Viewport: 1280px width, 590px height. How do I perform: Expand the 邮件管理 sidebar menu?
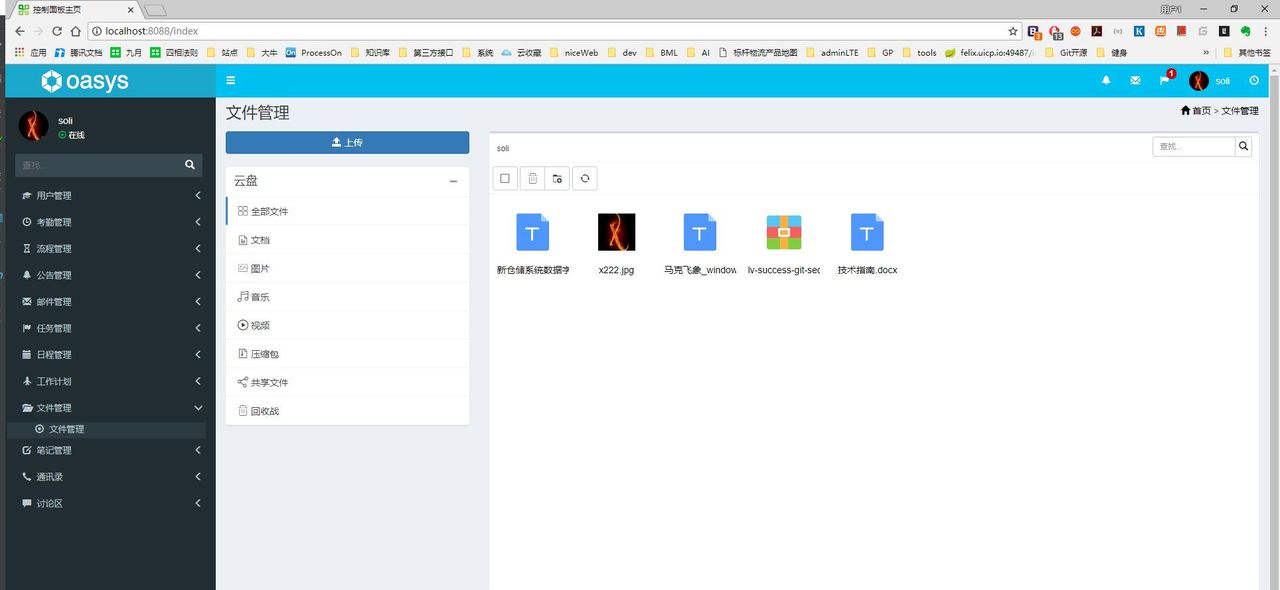point(110,302)
